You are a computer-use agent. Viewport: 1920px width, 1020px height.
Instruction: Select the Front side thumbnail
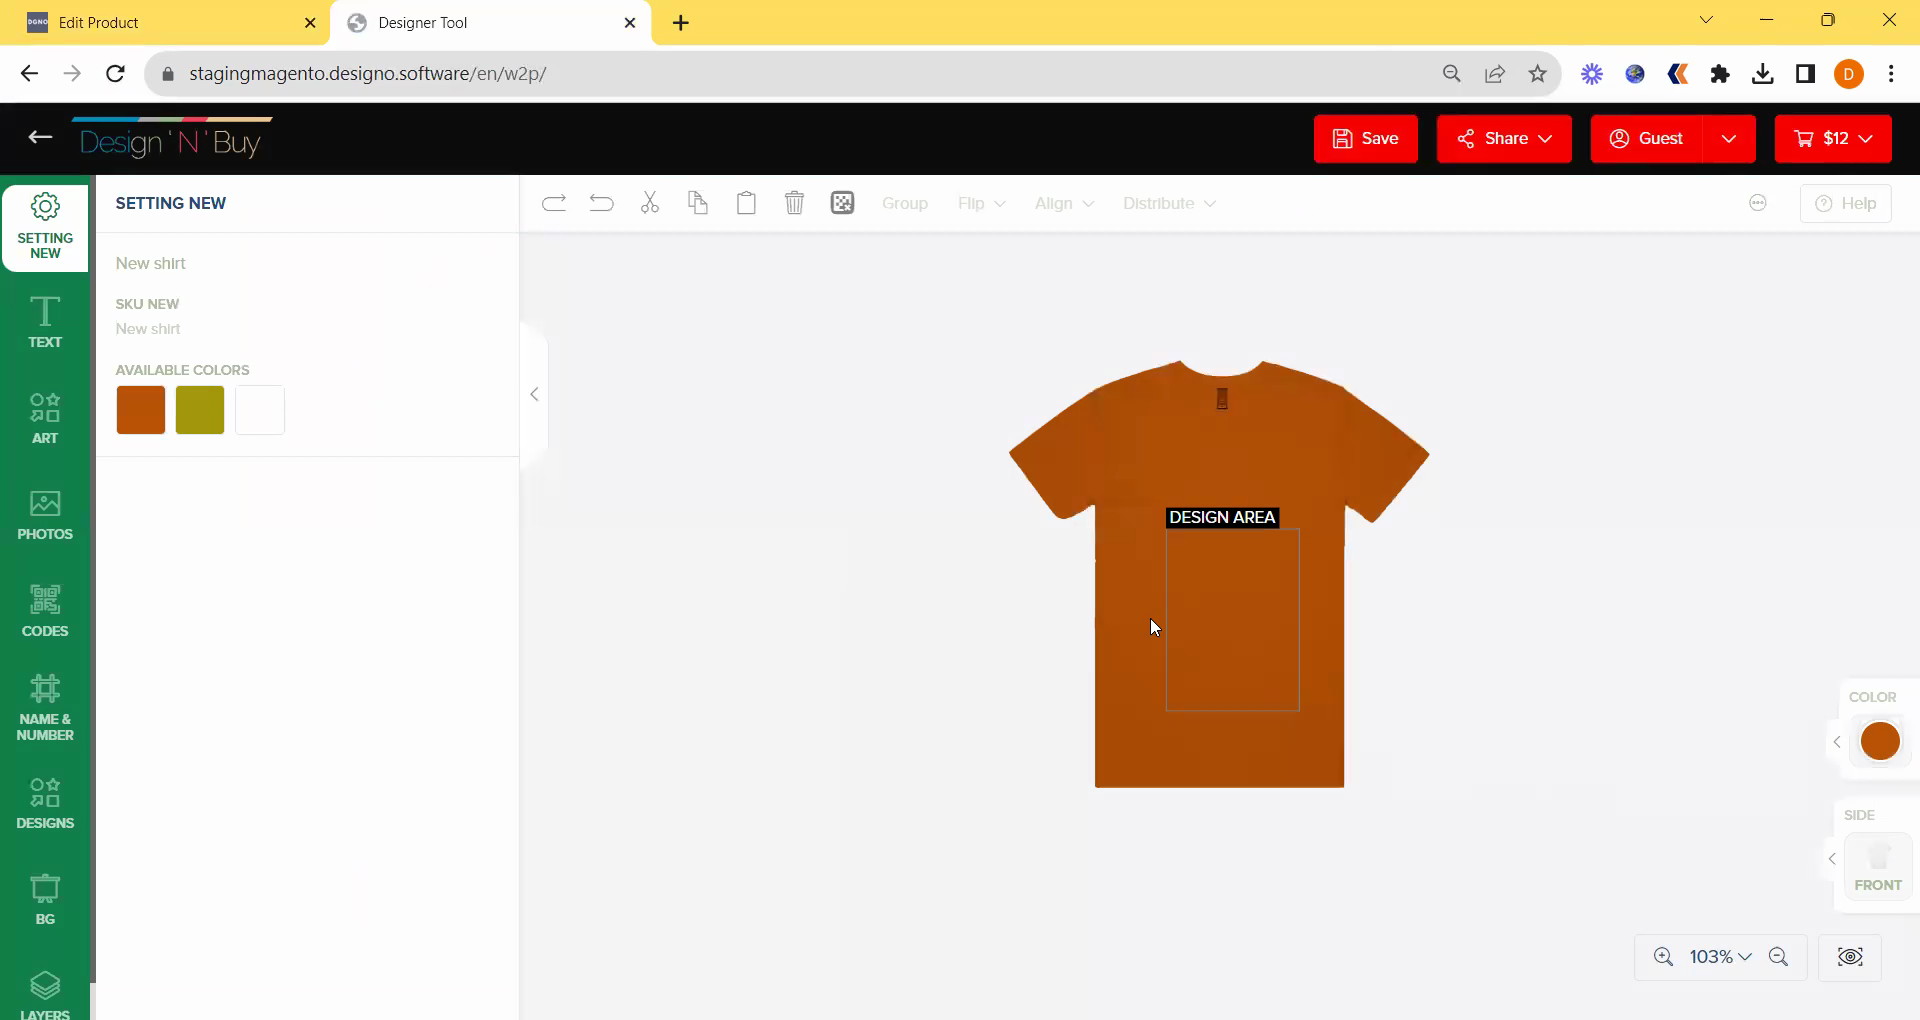[1877, 866]
